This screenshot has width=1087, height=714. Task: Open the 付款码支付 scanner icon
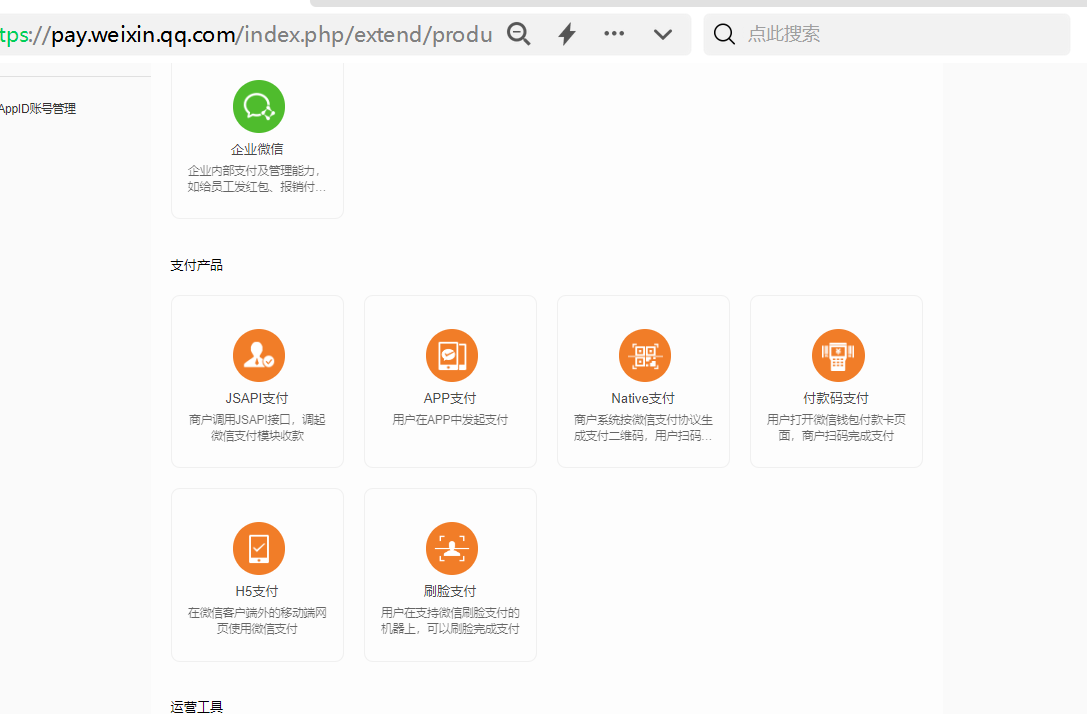(x=837, y=355)
